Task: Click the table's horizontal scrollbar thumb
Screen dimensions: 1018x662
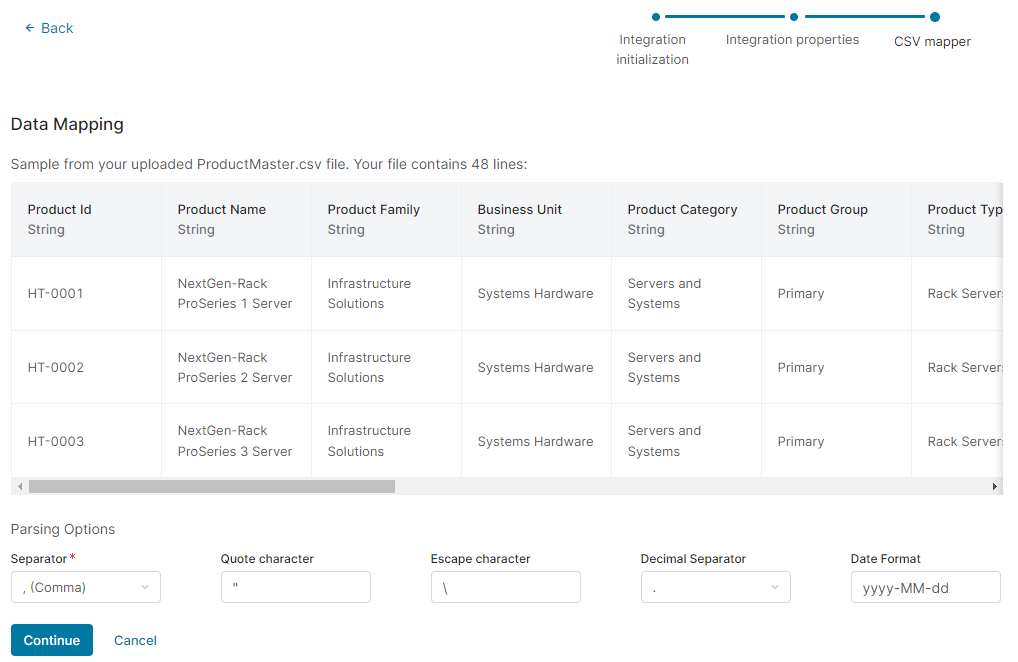Action: pos(212,487)
